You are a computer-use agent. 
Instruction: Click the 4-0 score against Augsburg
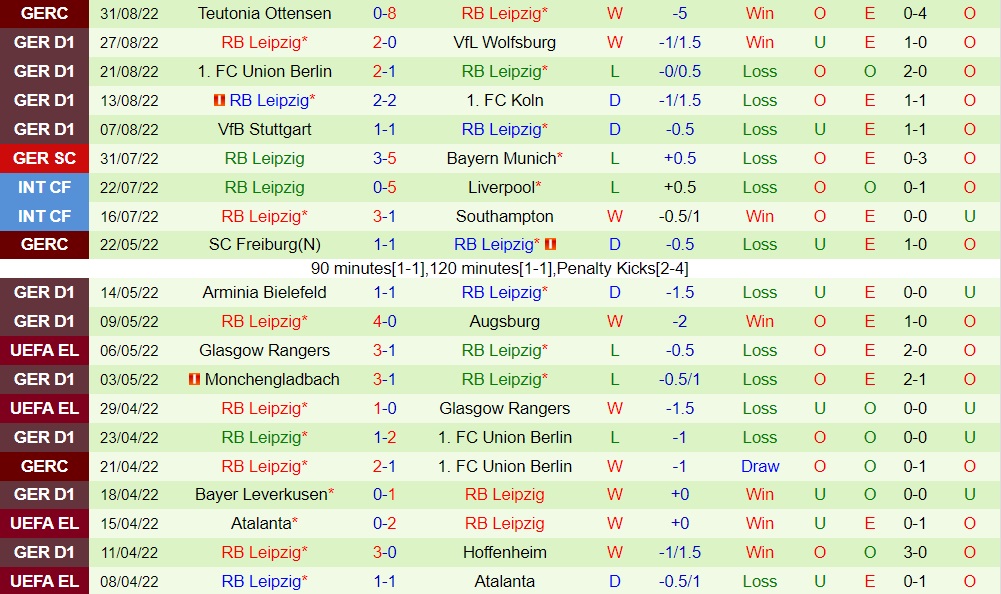pos(385,321)
